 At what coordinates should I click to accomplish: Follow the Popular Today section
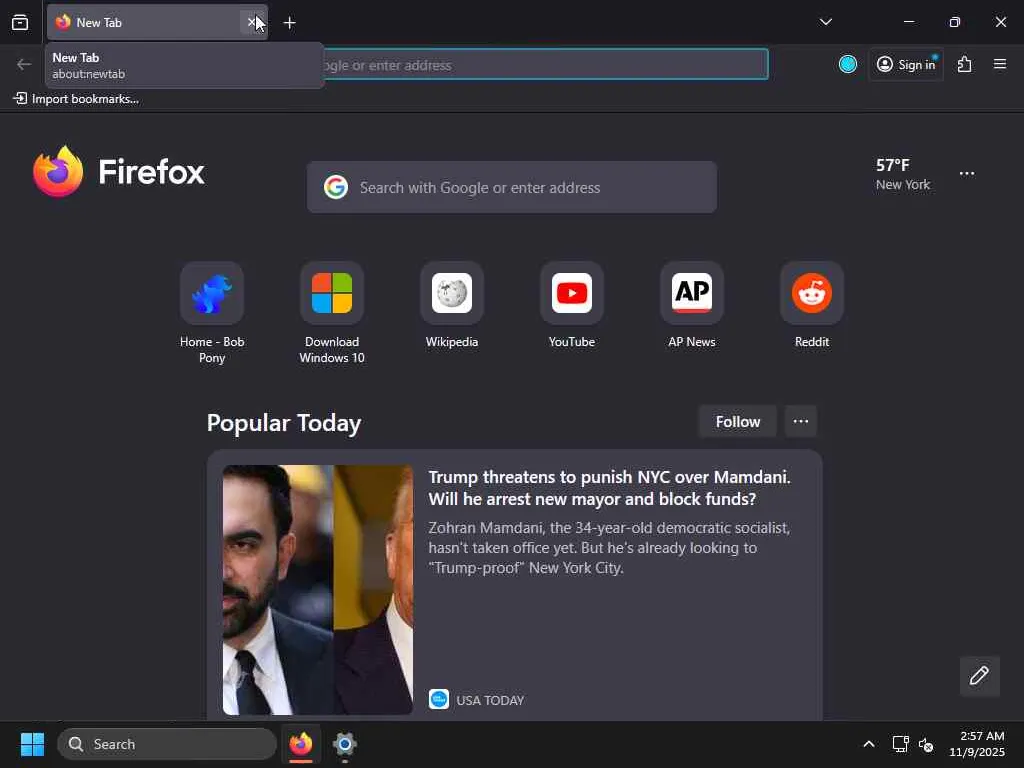pyautogui.click(x=737, y=422)
